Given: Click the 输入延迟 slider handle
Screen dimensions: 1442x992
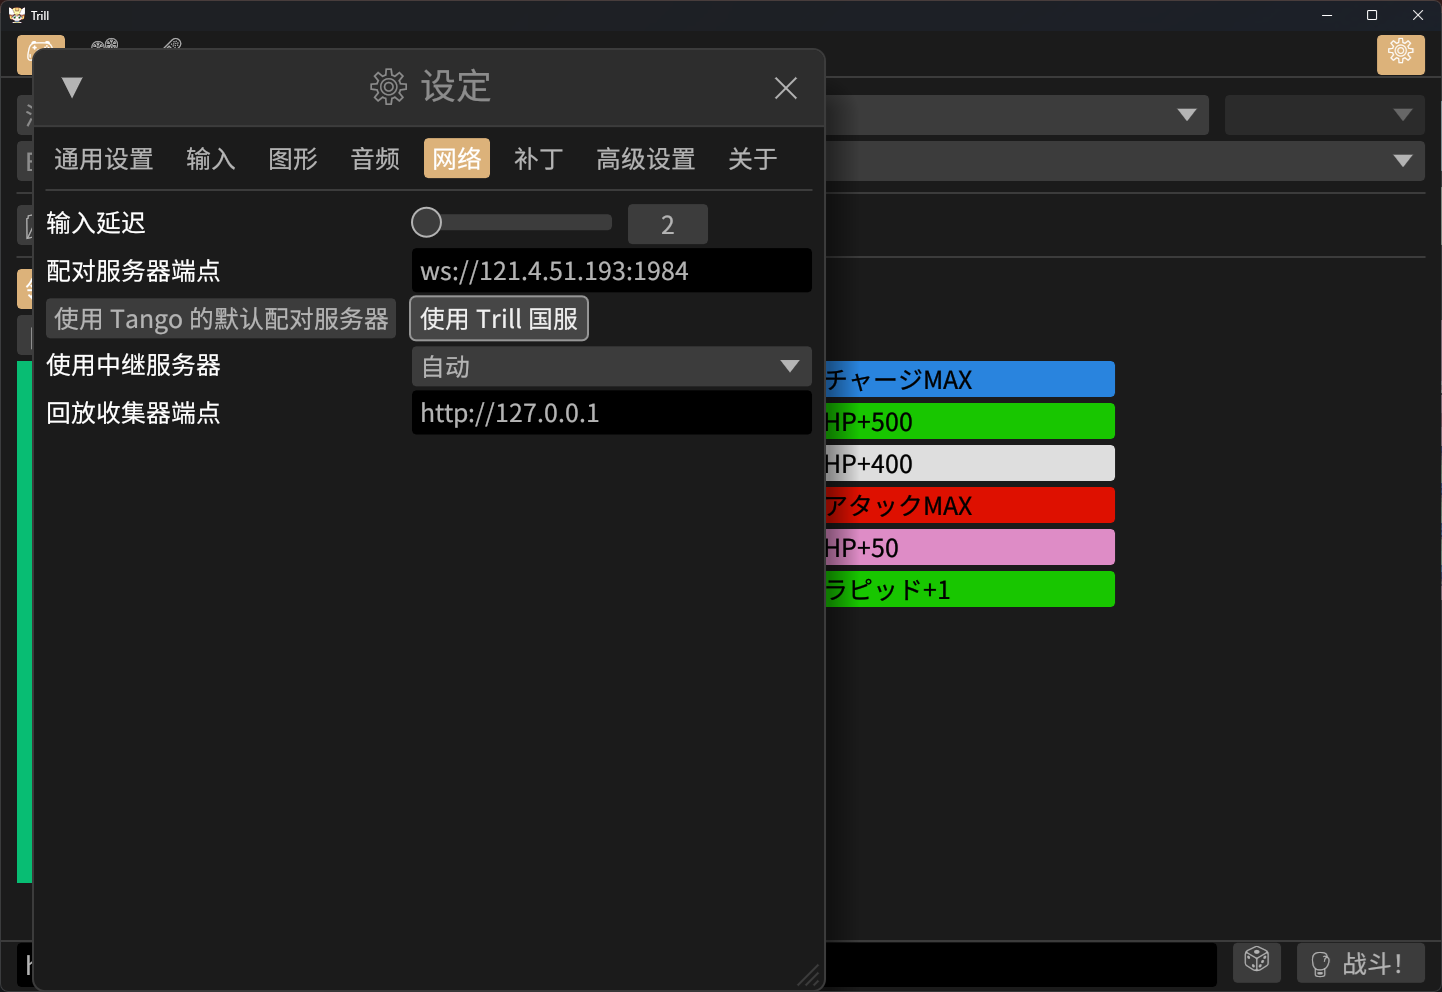Looking at the screenshot, I should pos(427,223).
